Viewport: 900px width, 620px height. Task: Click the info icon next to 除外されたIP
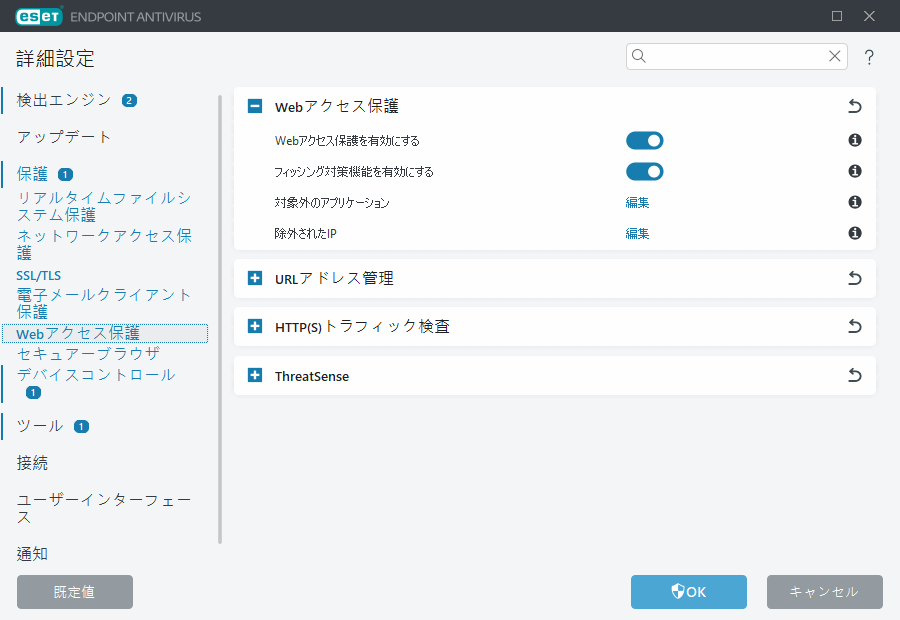[x=854, y=232]
